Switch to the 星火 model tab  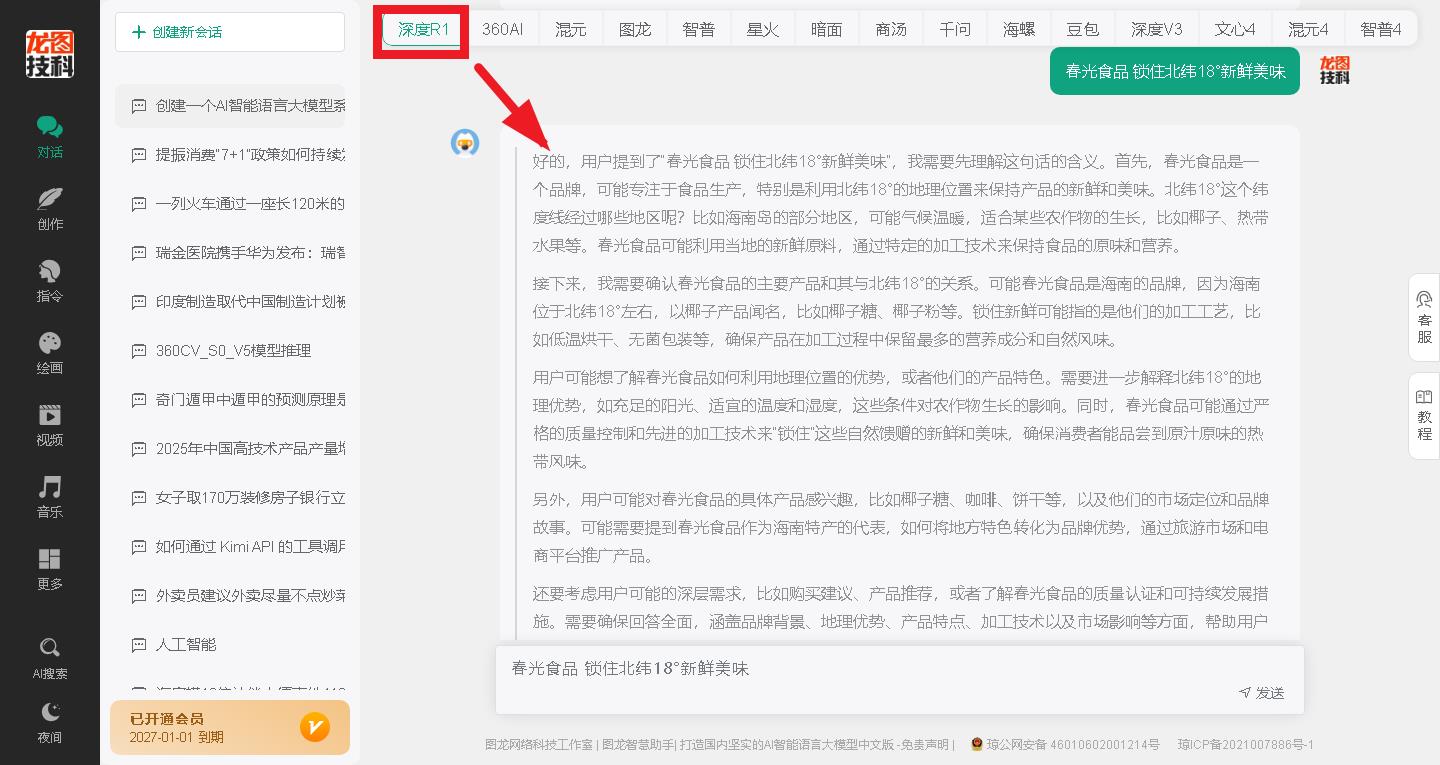click(763, 29)
